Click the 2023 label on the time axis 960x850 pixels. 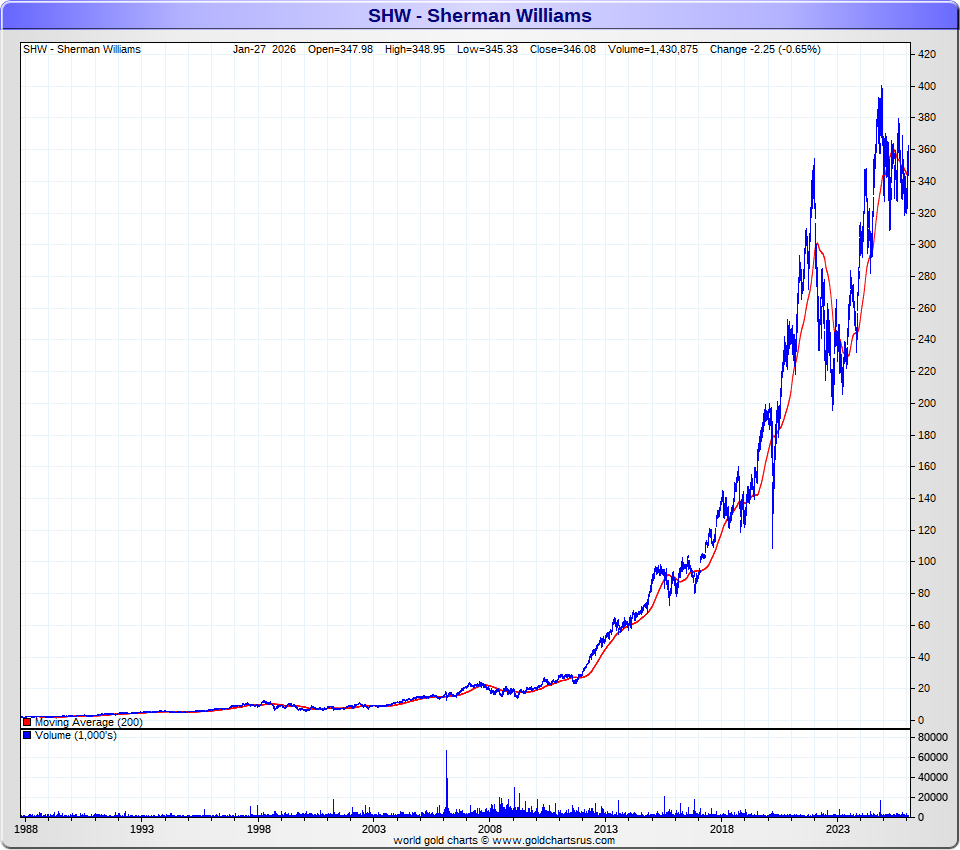coord(837,829)
